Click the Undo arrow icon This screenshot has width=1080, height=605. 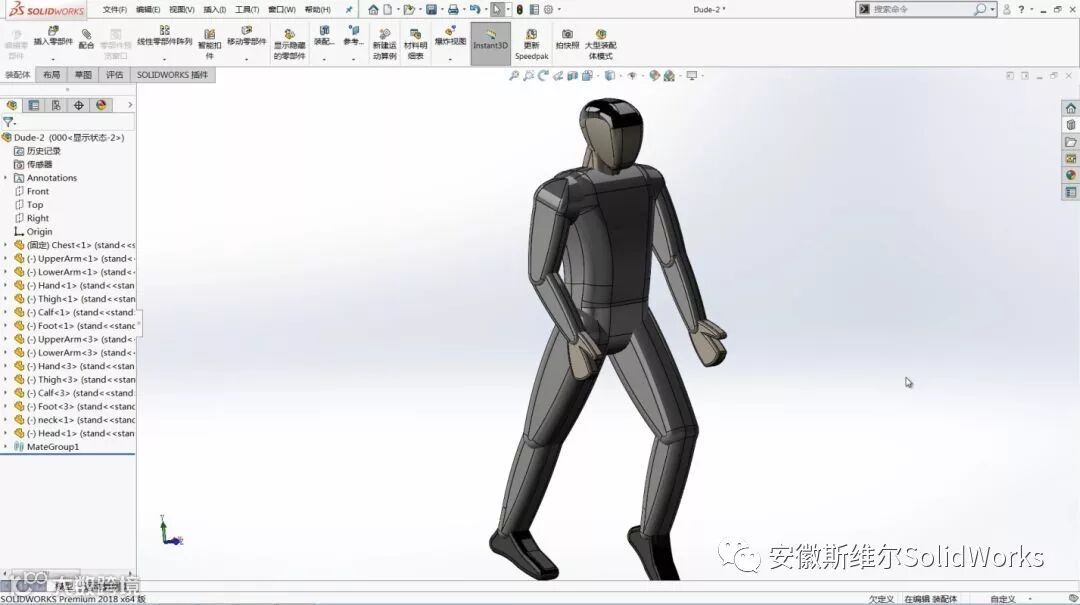tap(475, 10)
